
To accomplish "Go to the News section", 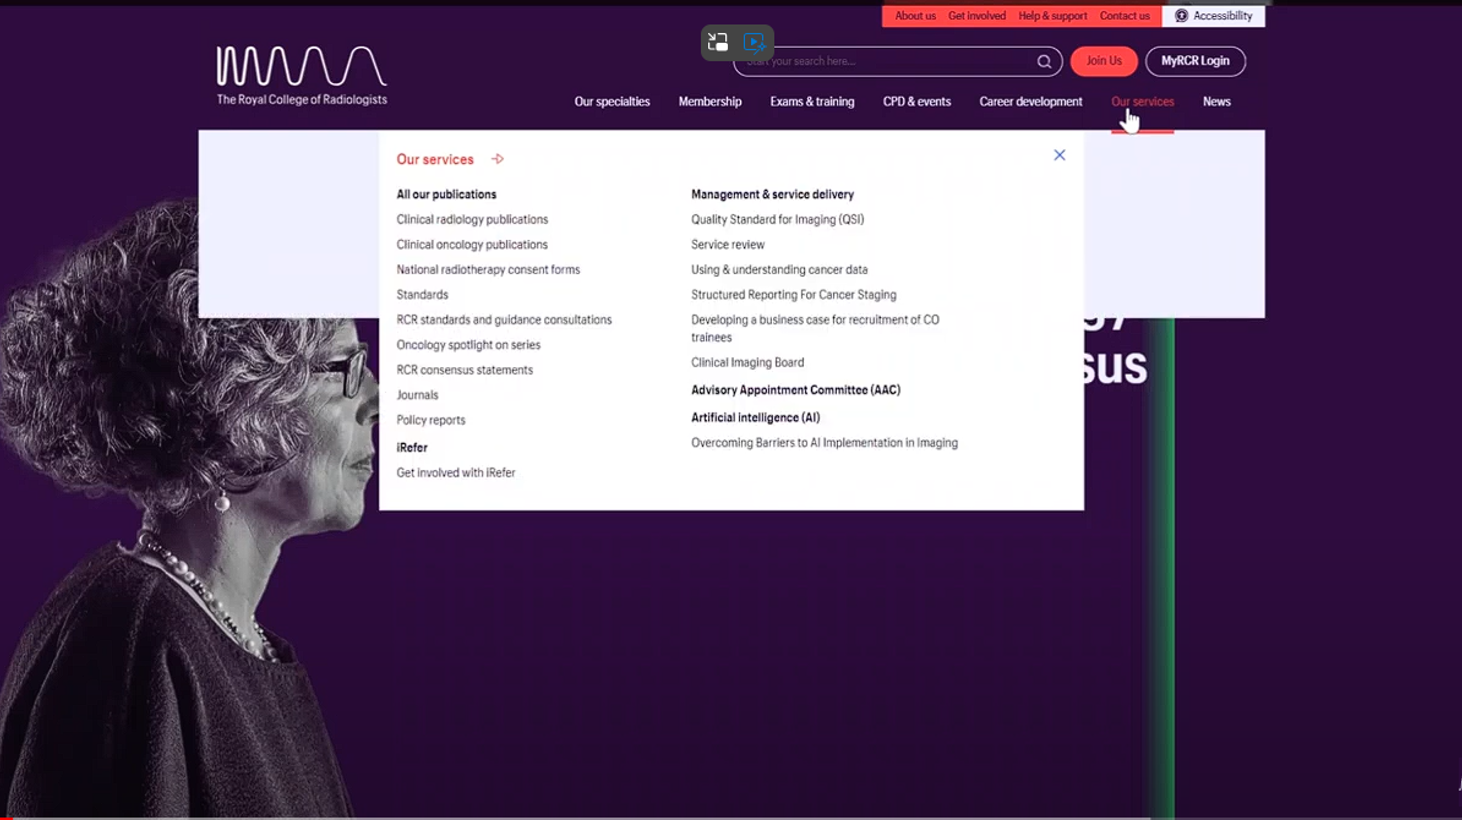I will coord(1217,102).
